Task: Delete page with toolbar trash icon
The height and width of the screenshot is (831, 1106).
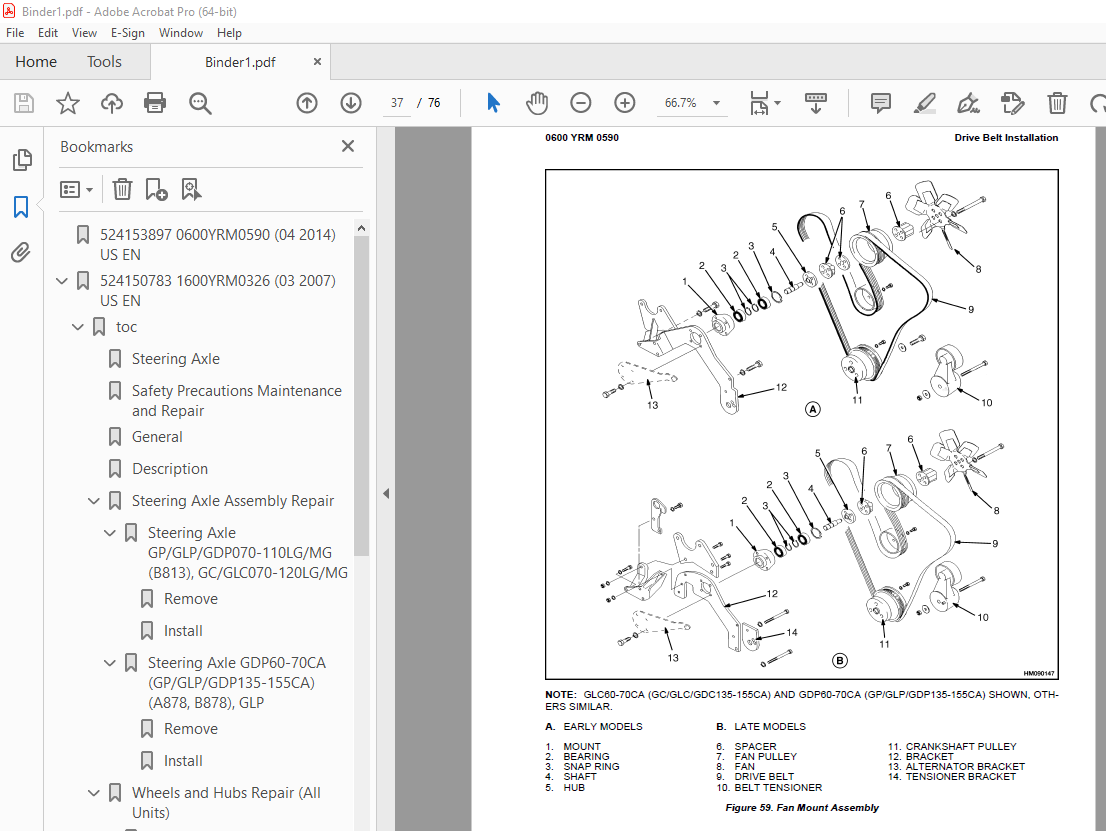Action: coord(1057,103)
